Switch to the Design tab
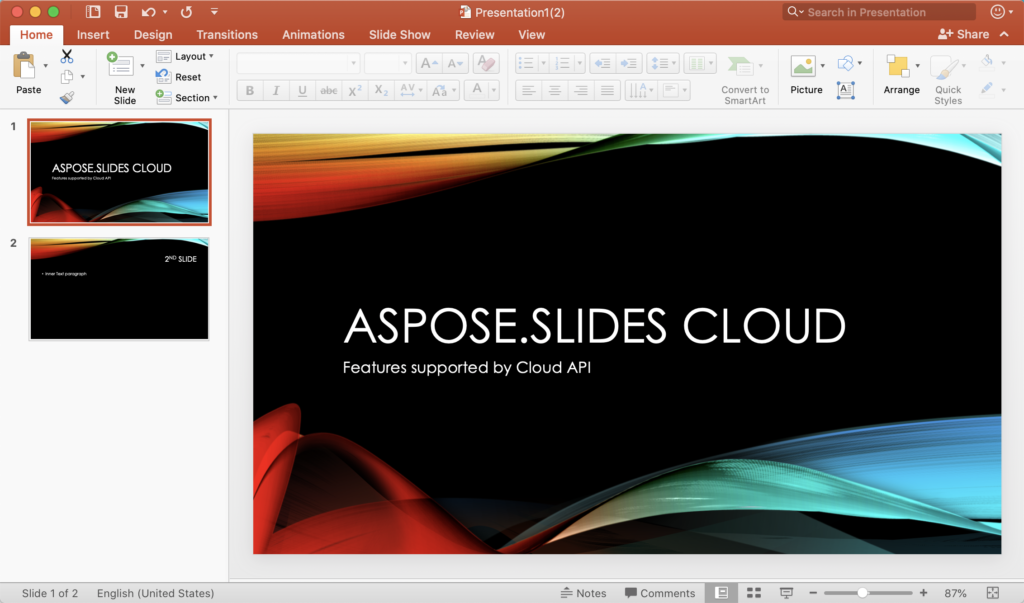Image resolution: width=1024 pixels, height=603 pixels. tap(153, 35)
